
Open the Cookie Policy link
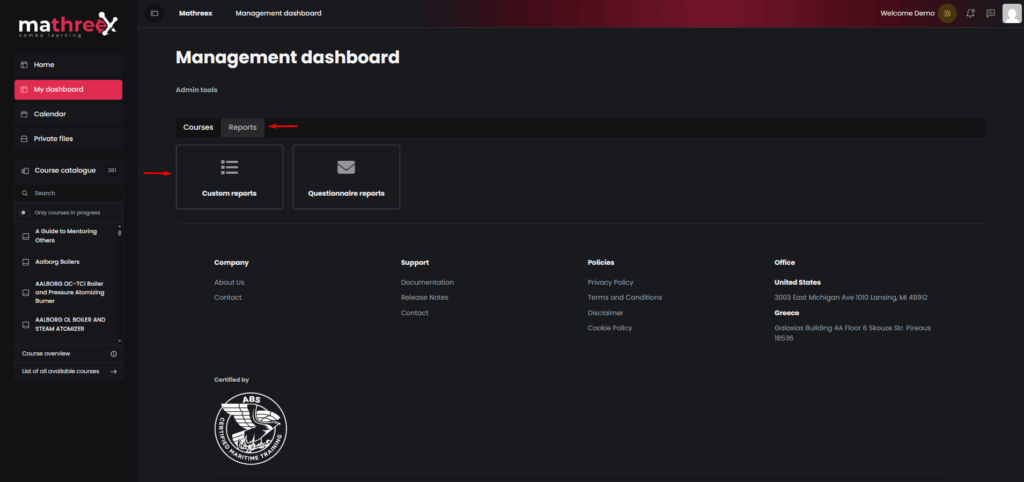[x=610, y=328]
